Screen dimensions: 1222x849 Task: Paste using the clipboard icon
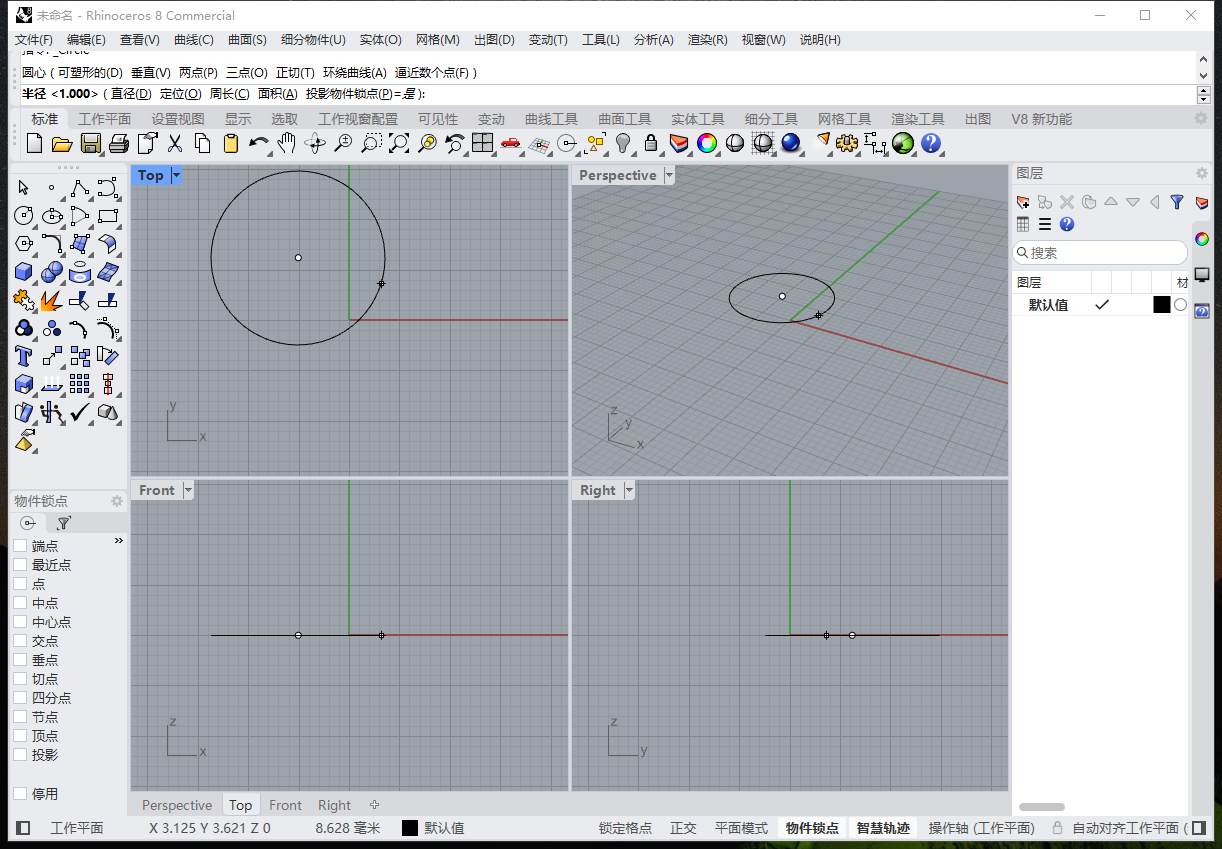pos(231,143)
